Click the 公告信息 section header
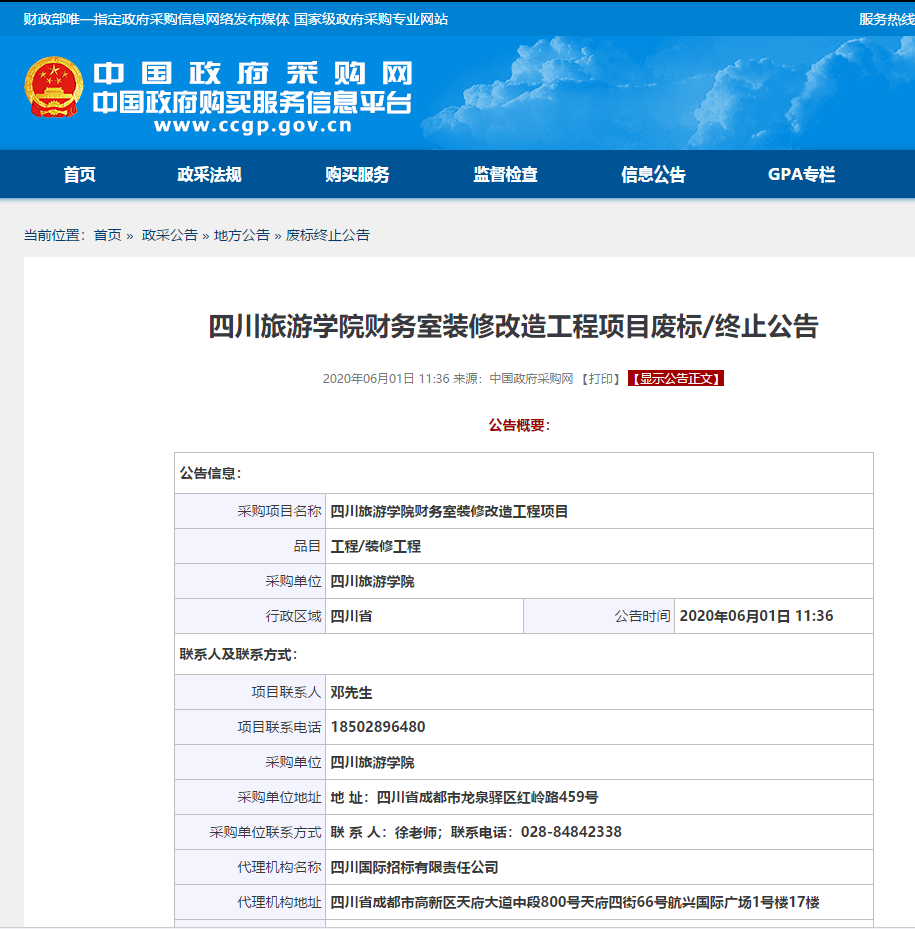The width and height of the screenshot is (915, 929). (210, 473)
